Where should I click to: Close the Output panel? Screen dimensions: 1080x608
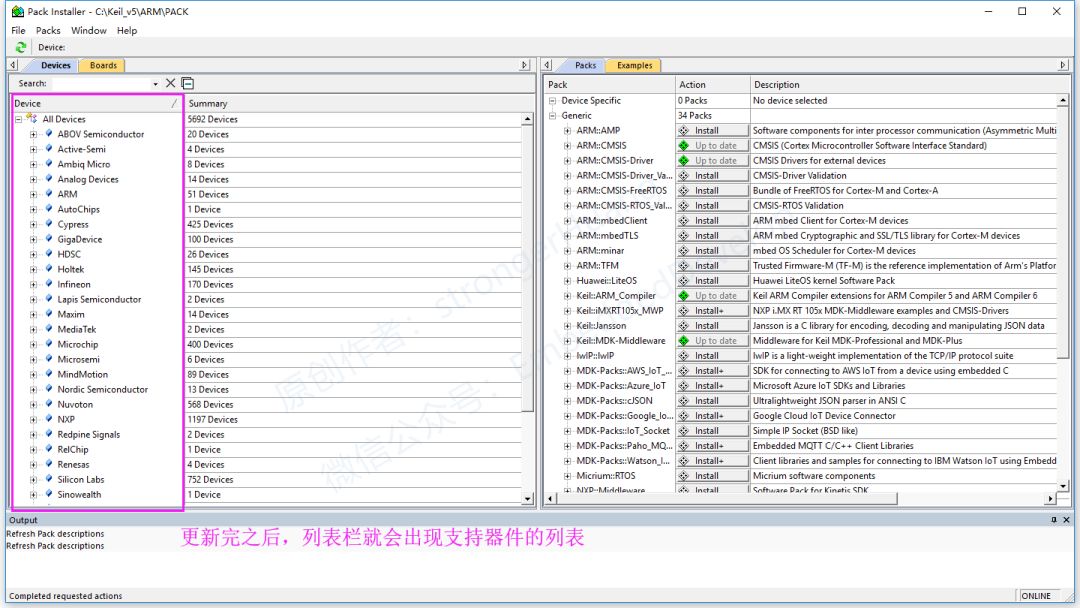1066,520
